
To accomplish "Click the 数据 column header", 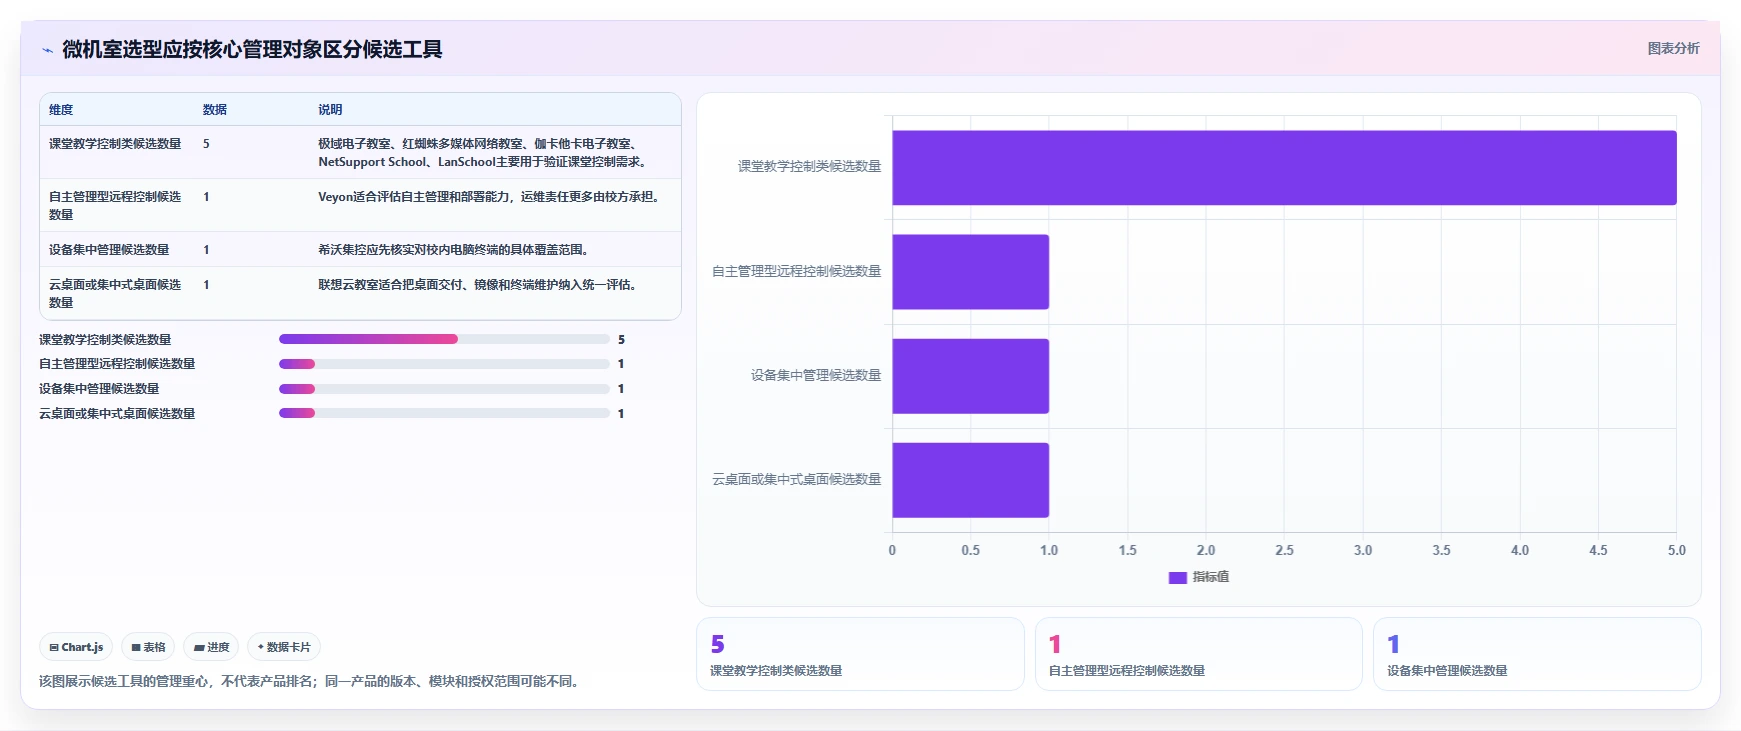I will pos(214,110).
